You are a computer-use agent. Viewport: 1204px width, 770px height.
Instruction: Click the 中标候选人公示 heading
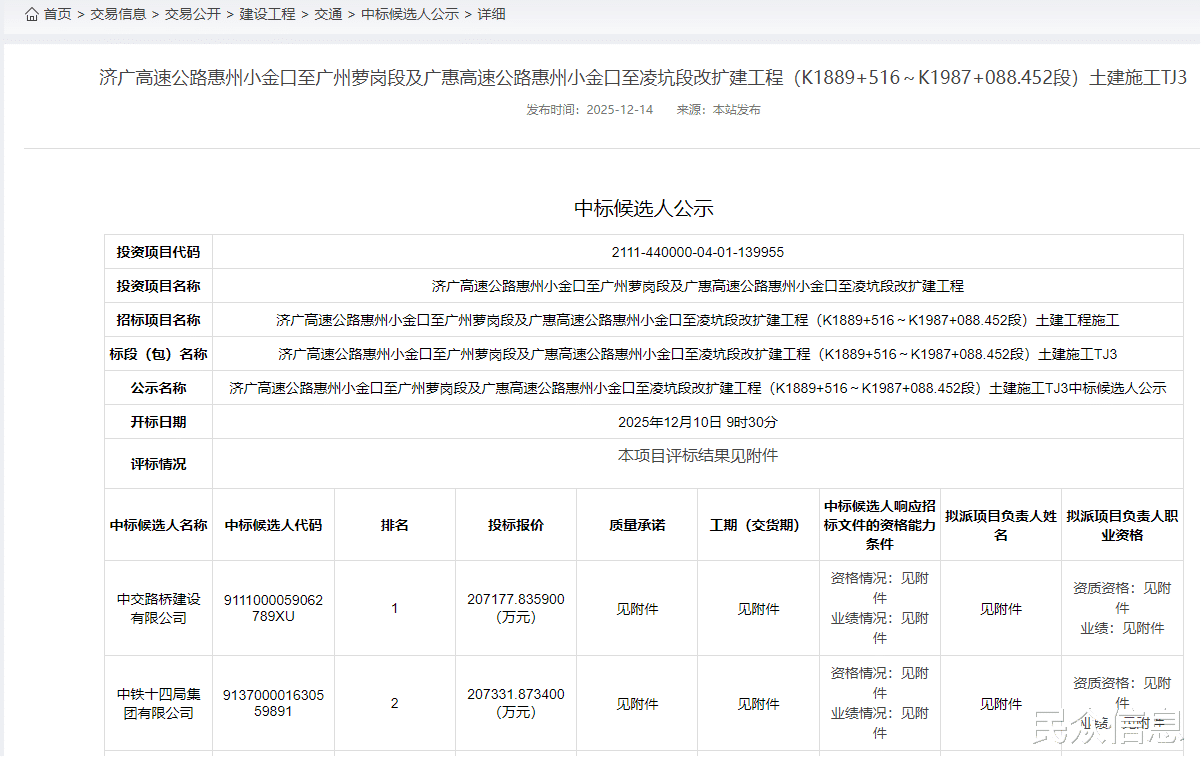coord(643,208)
